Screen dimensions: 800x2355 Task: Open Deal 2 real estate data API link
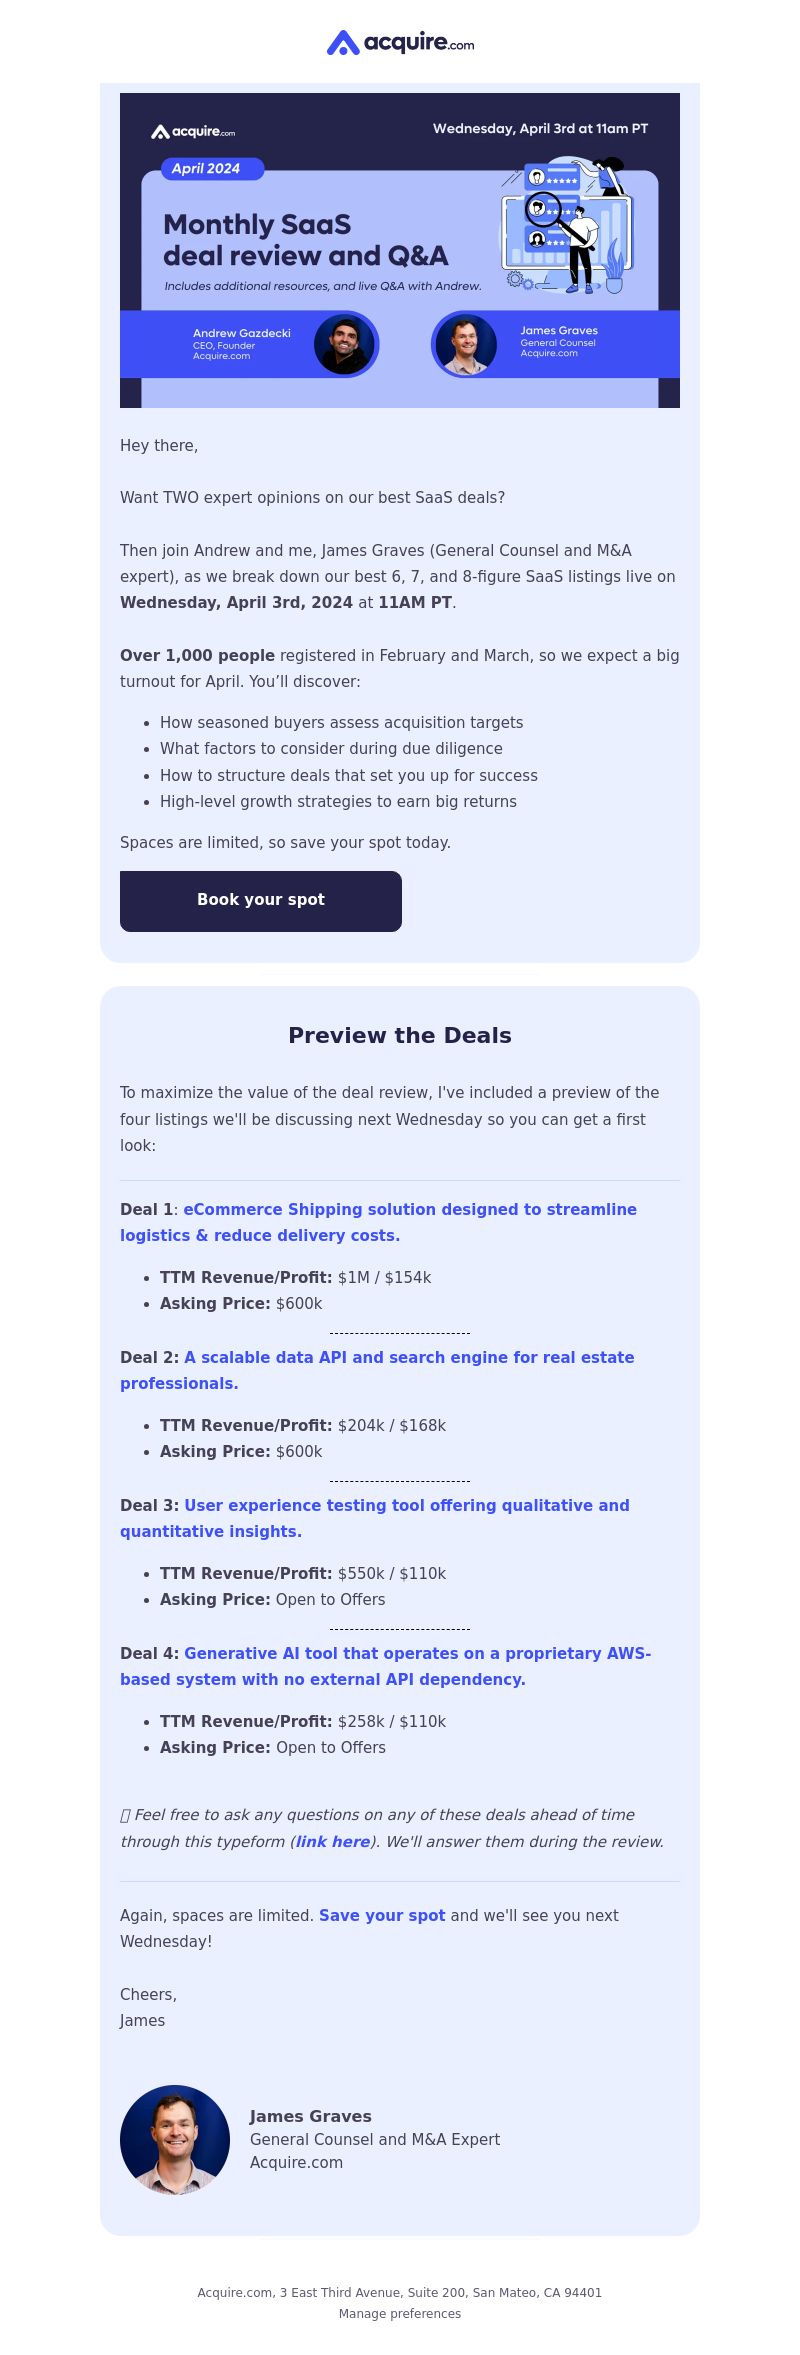377,1370
